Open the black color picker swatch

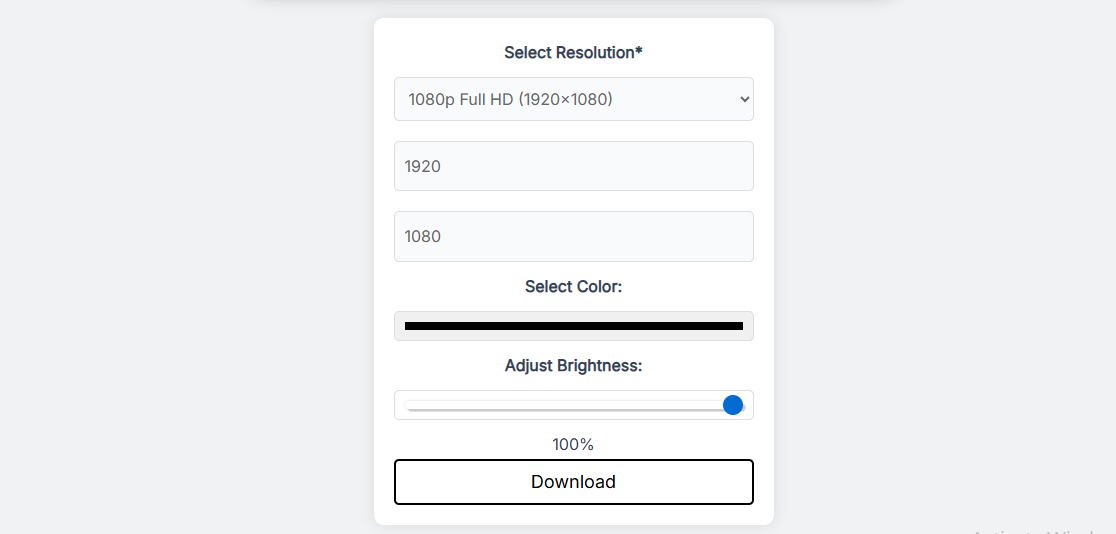tap(573, 326)
